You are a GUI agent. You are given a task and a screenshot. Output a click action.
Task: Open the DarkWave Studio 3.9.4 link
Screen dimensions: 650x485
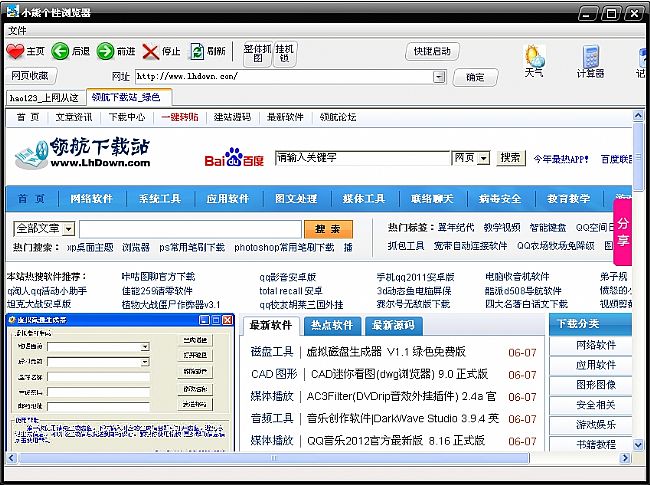pyautogui.click(x=403, y=419)
